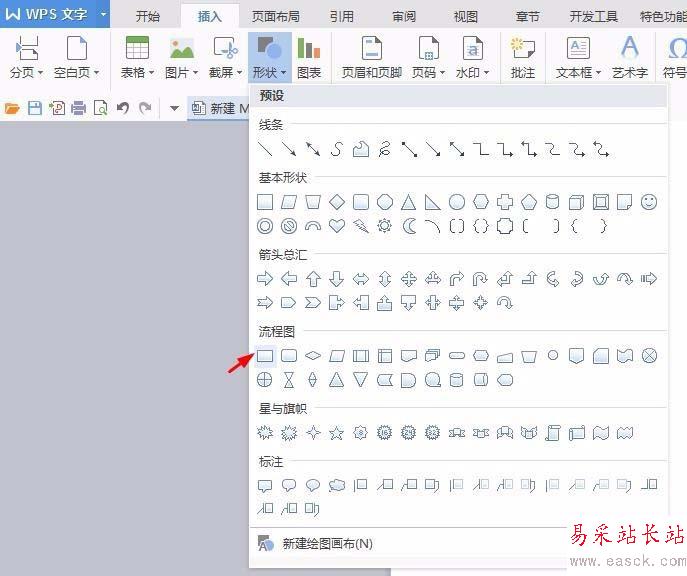Pick the 5-point star shape

[336, 433]
